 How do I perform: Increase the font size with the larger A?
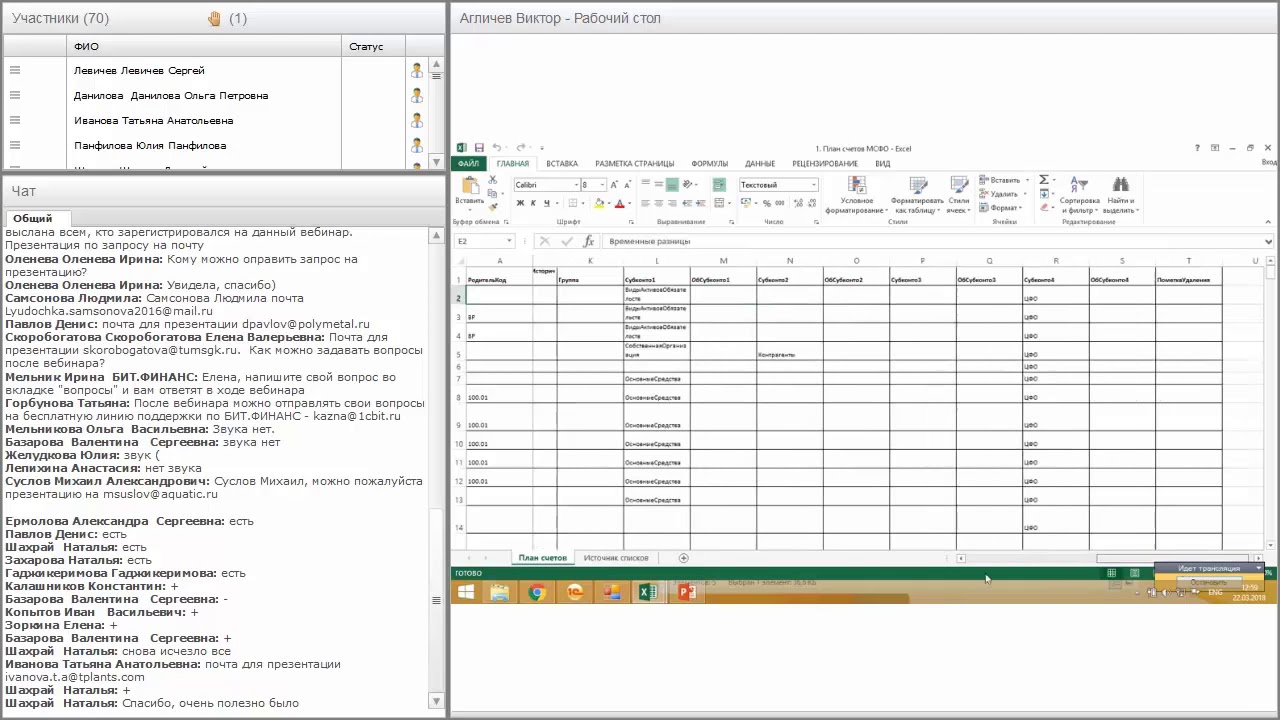pos(614,185)
